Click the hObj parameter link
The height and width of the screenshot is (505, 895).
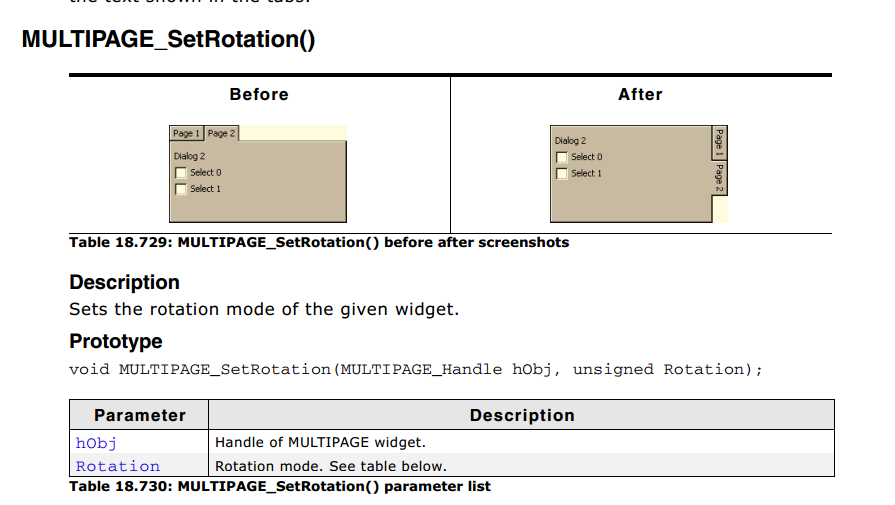click(x=96, y=443)
